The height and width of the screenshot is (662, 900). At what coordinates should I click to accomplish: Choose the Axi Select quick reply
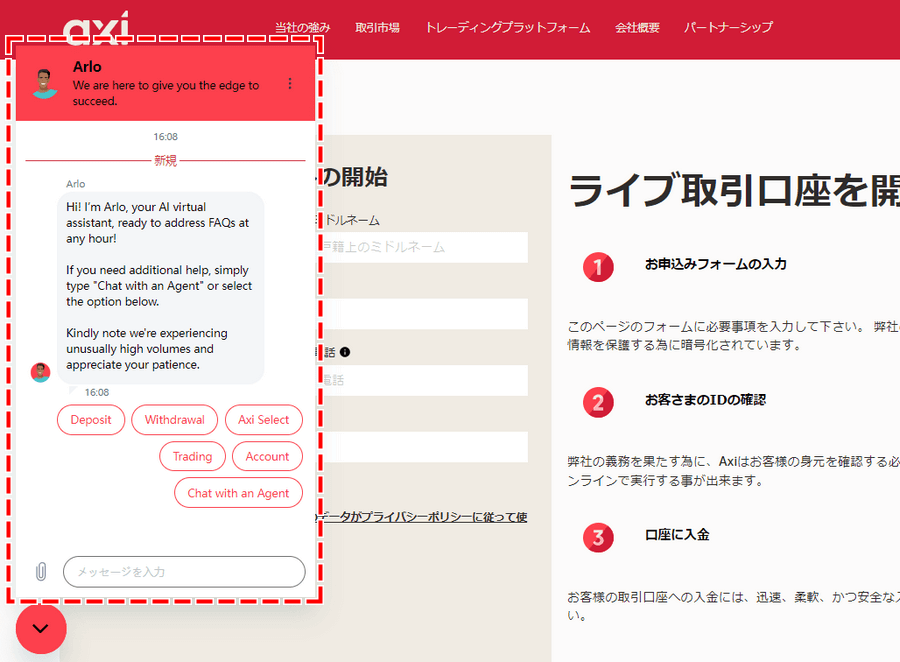click(263, 420)
